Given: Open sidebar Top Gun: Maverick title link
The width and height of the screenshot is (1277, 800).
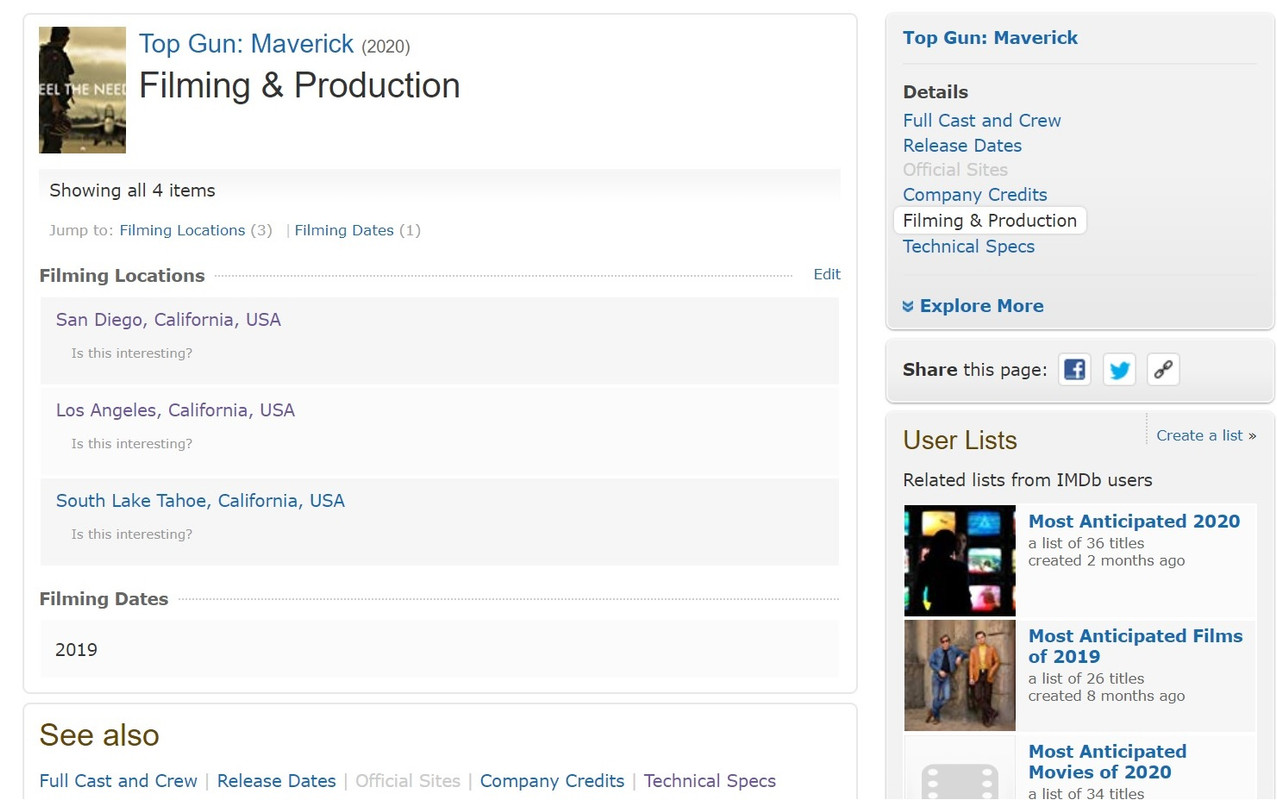Looking at the screenshot, I should [x=990, y=38].
